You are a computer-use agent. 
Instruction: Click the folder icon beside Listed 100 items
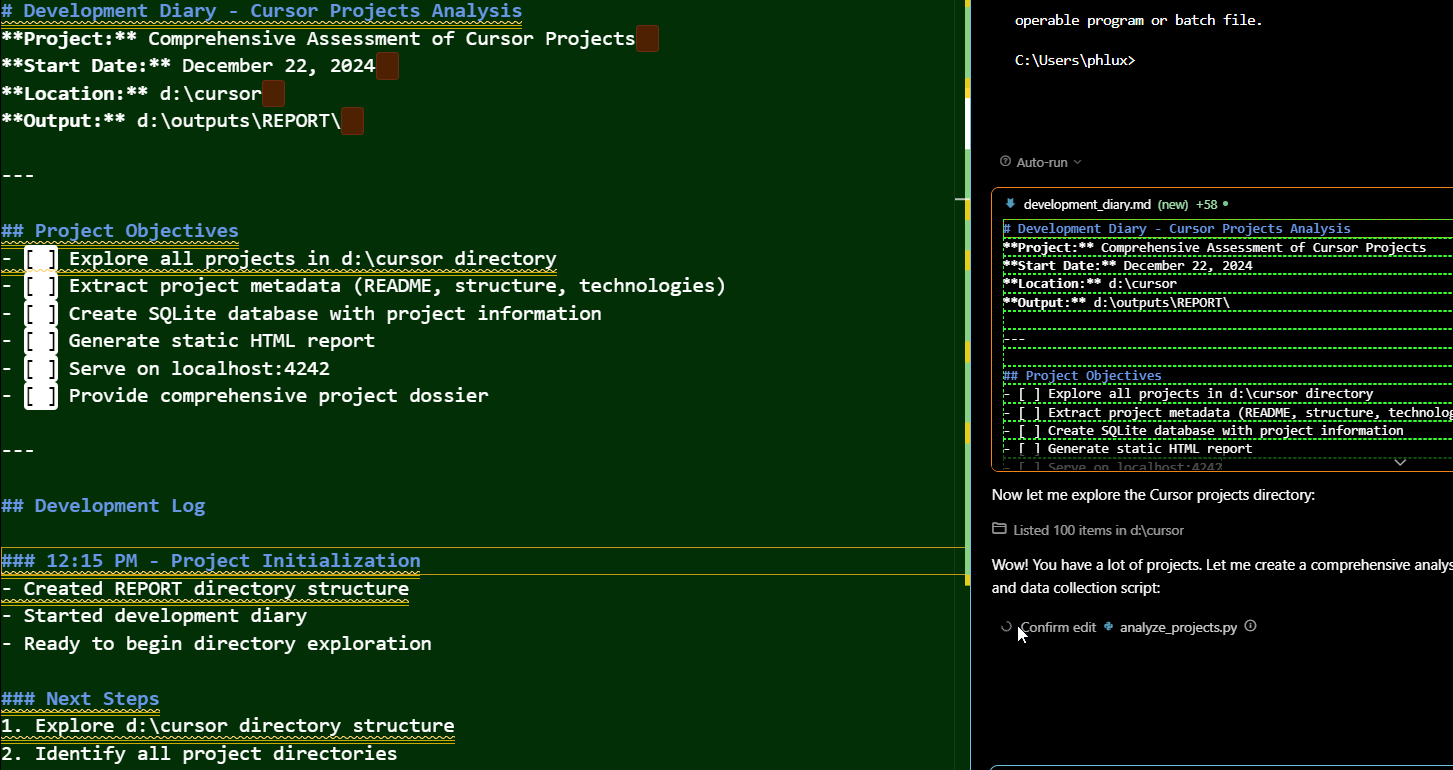point(999,529)
